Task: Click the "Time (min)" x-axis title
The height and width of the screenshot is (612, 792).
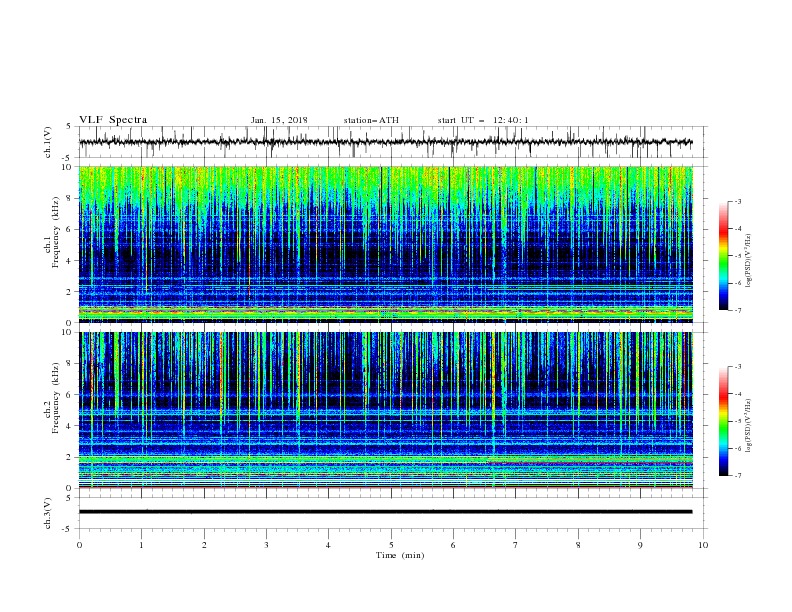Action: 400,555
